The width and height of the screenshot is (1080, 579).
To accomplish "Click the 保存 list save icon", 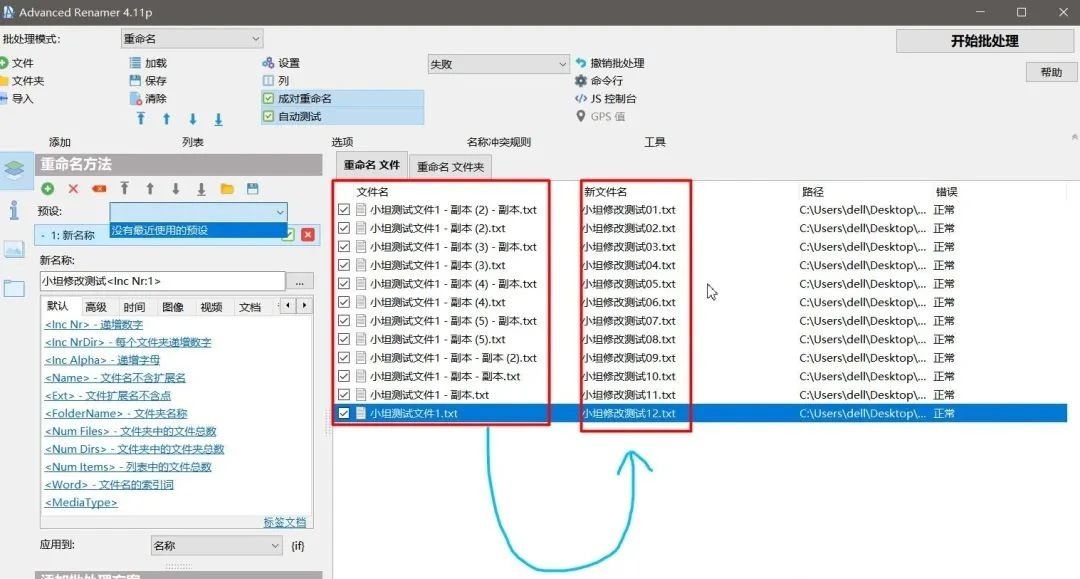I will point(135,81).
